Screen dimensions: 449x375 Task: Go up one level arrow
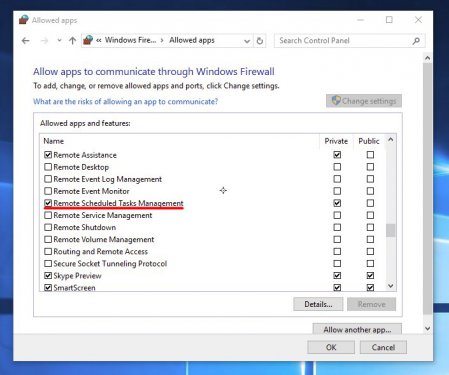pyautogui.click(x=72, y=41)
